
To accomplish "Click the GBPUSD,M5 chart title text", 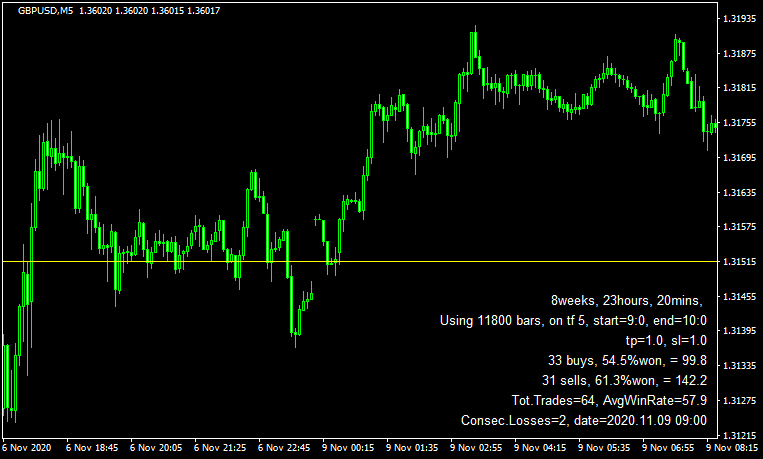I will tap(38, 10).
